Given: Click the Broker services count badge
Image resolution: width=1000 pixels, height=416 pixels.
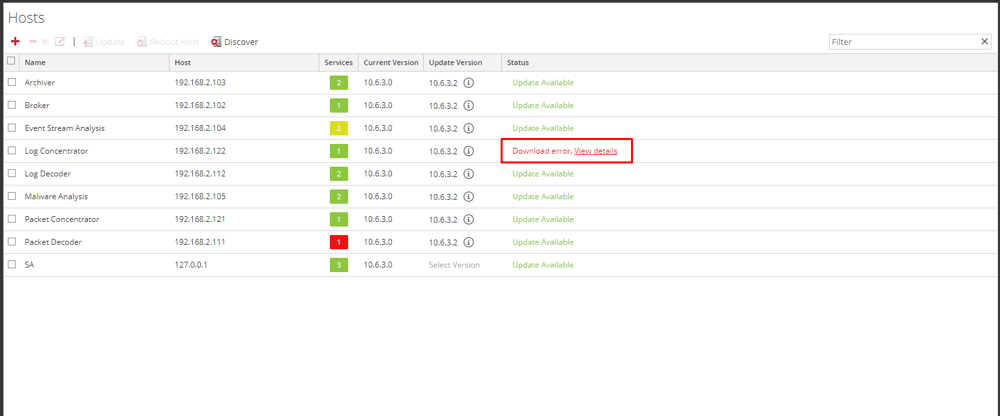Looking at the screenshot, I should (x=339, y=105).
